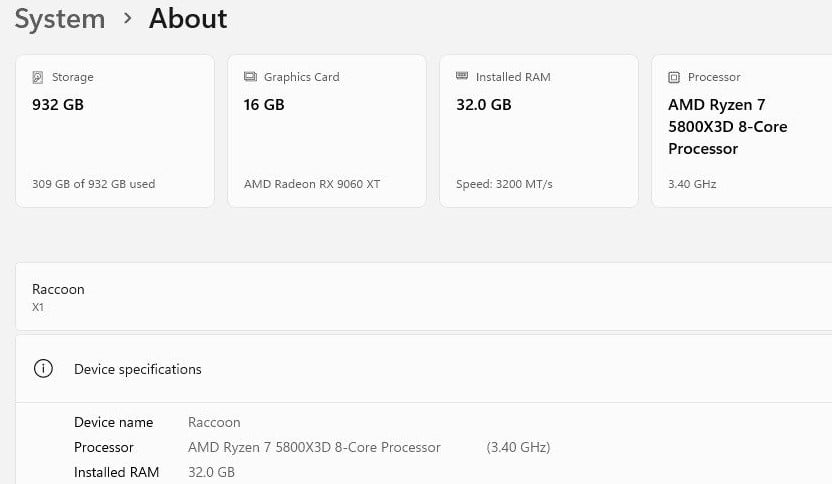Select the Raccoon X1 device header card
The height and width of the screenshot is (484, 832).
pyautogui.click(x=420, y=297)
